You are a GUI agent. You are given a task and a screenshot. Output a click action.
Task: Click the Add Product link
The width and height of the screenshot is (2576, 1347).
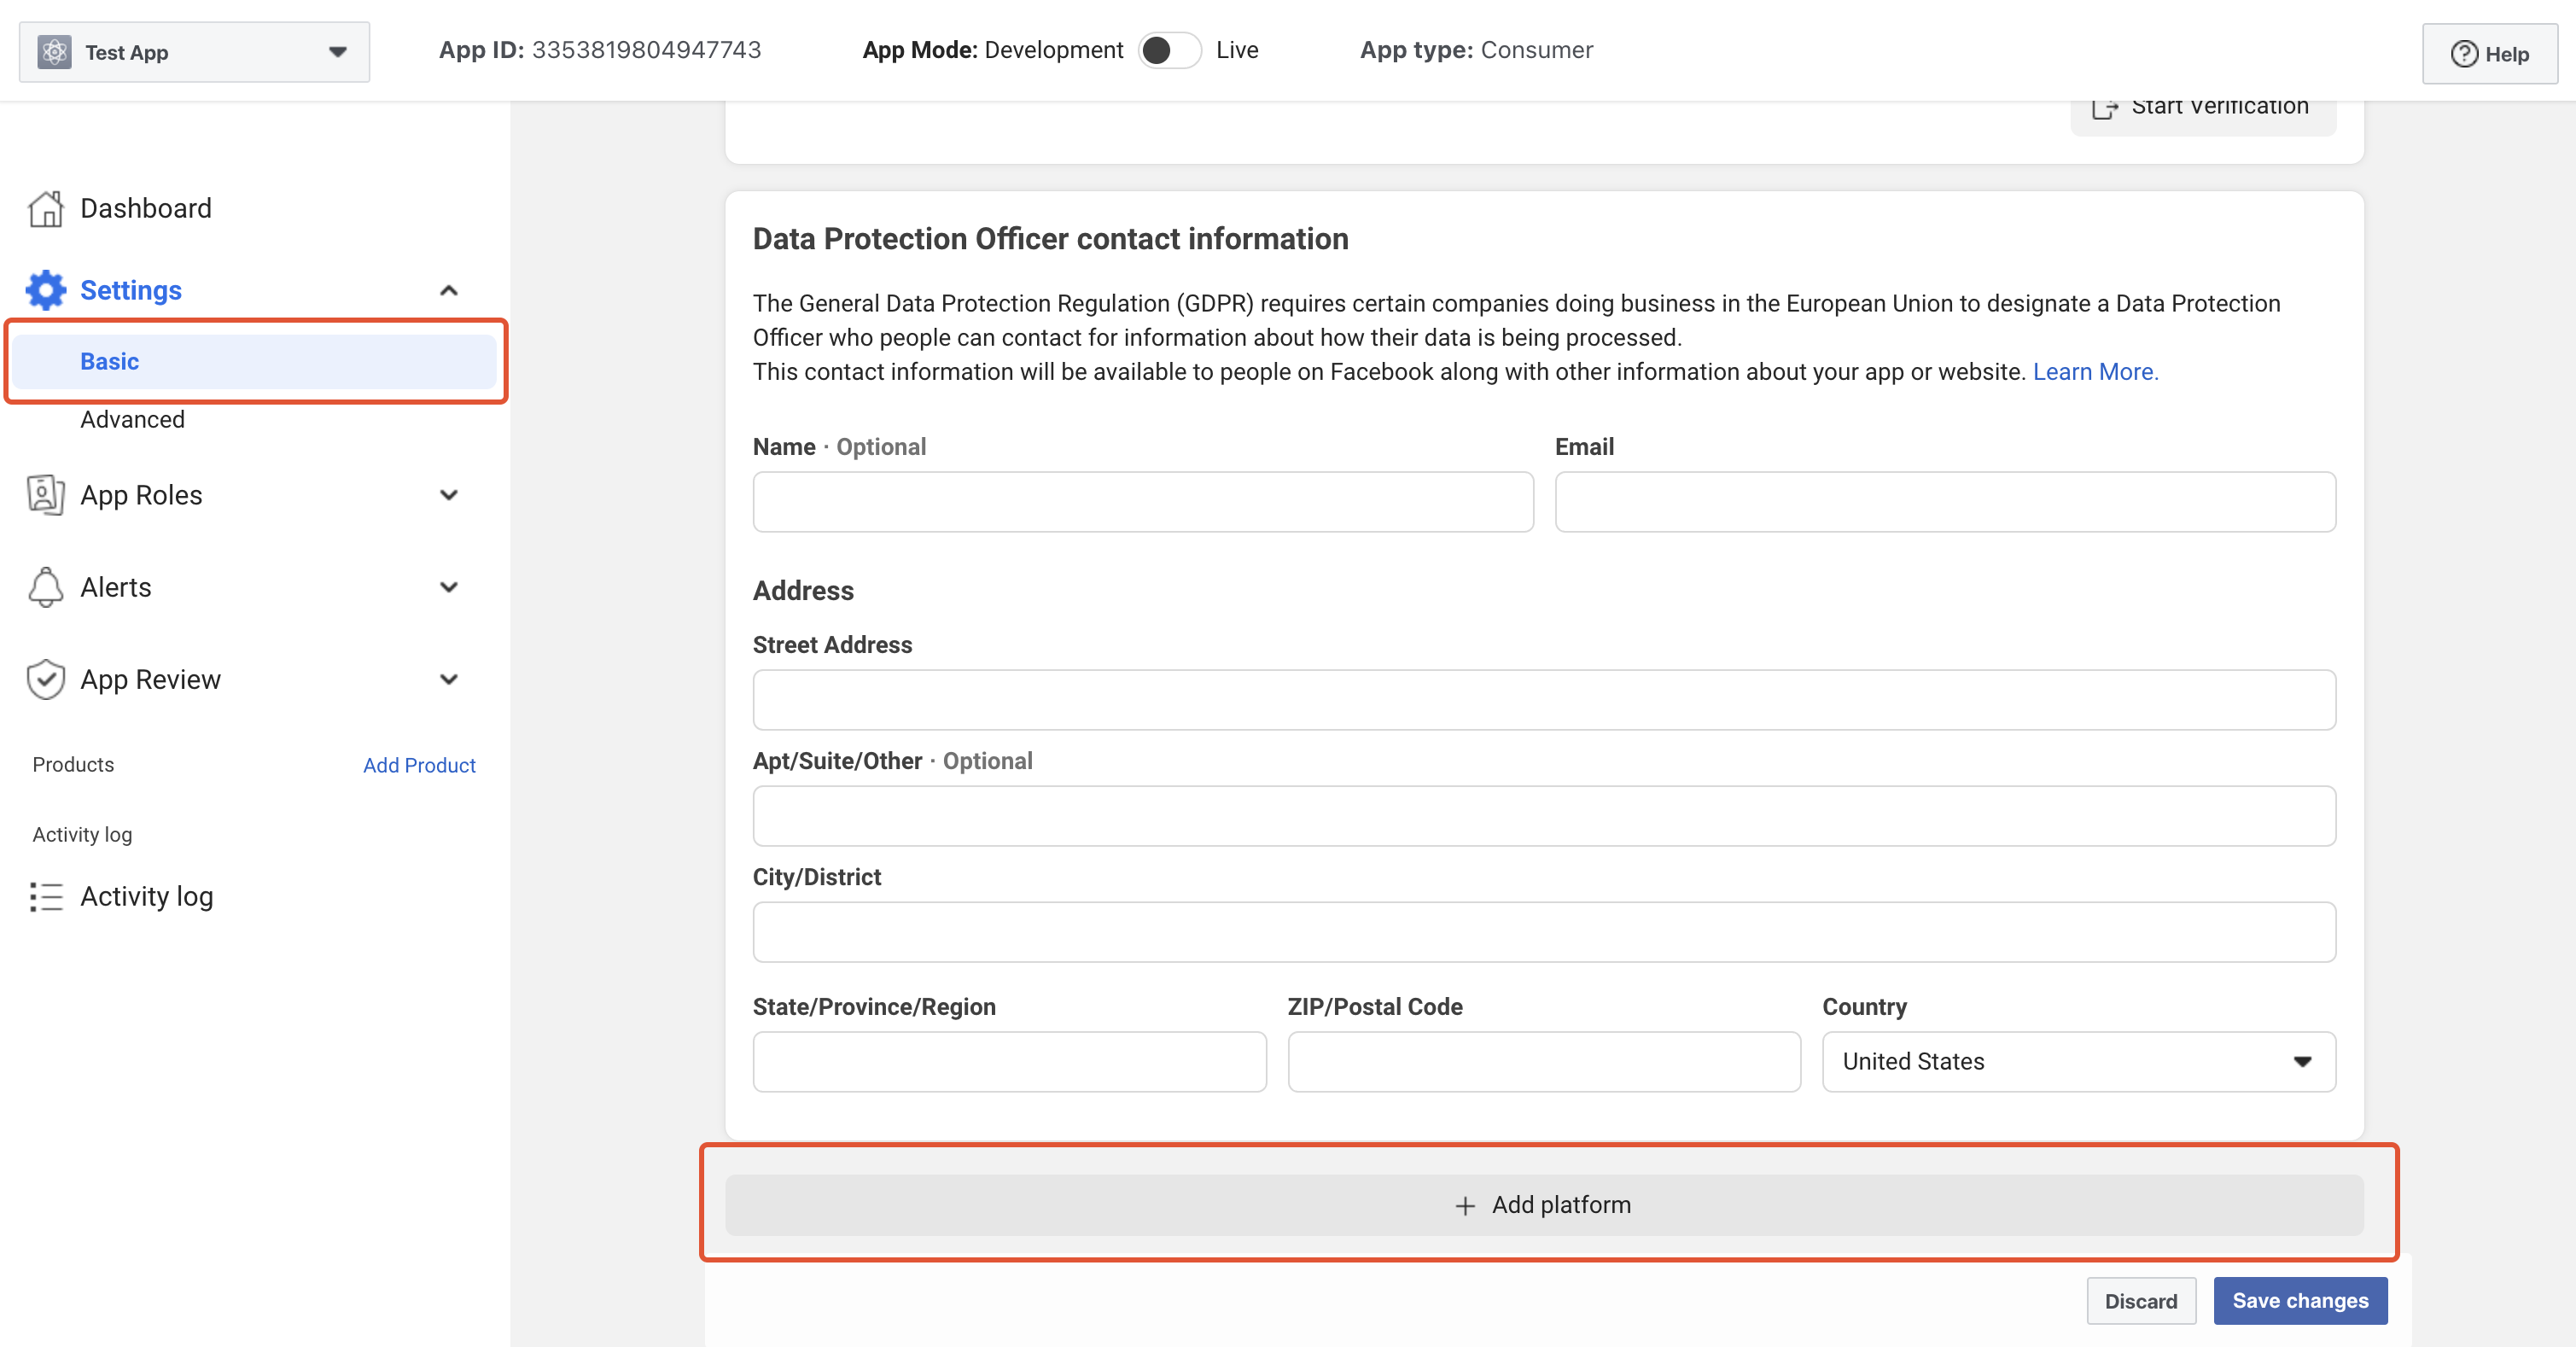419,765
